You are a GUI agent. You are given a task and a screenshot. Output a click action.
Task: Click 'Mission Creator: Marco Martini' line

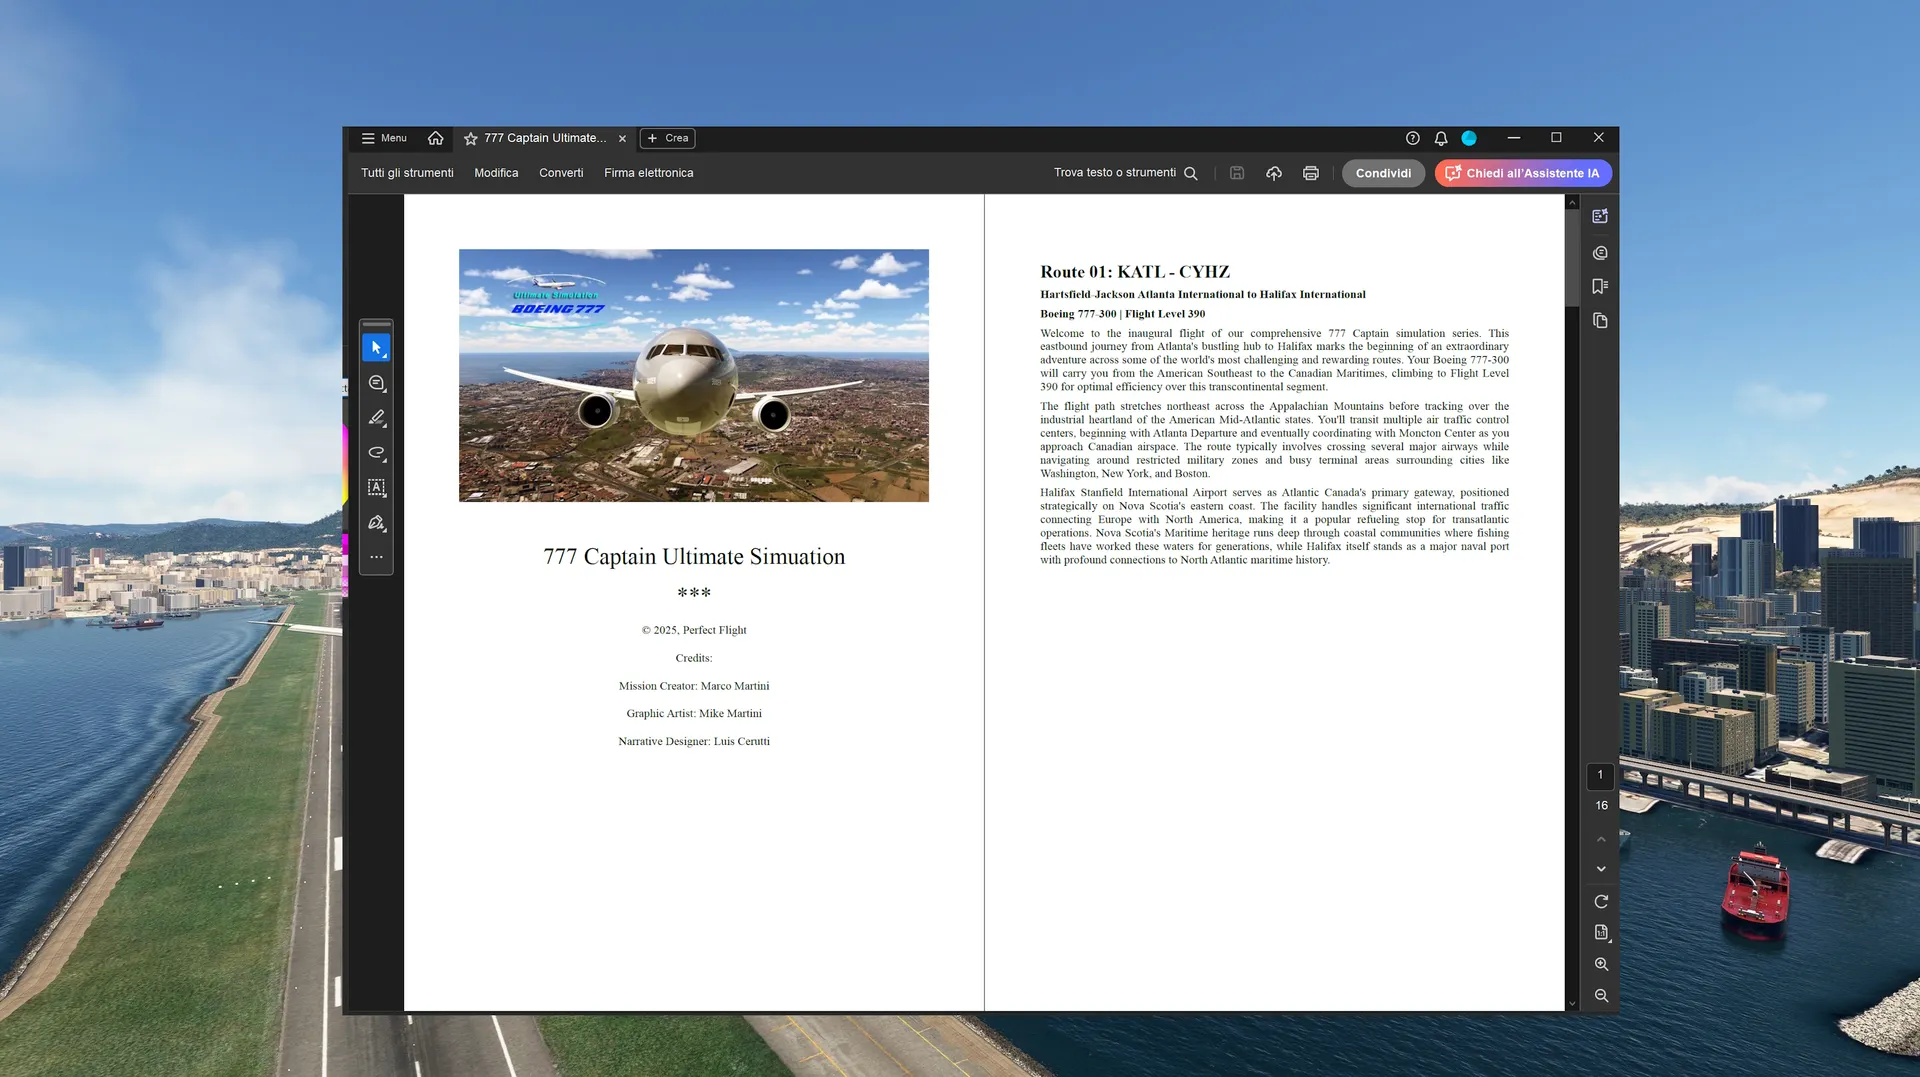(x=694, y=686)
